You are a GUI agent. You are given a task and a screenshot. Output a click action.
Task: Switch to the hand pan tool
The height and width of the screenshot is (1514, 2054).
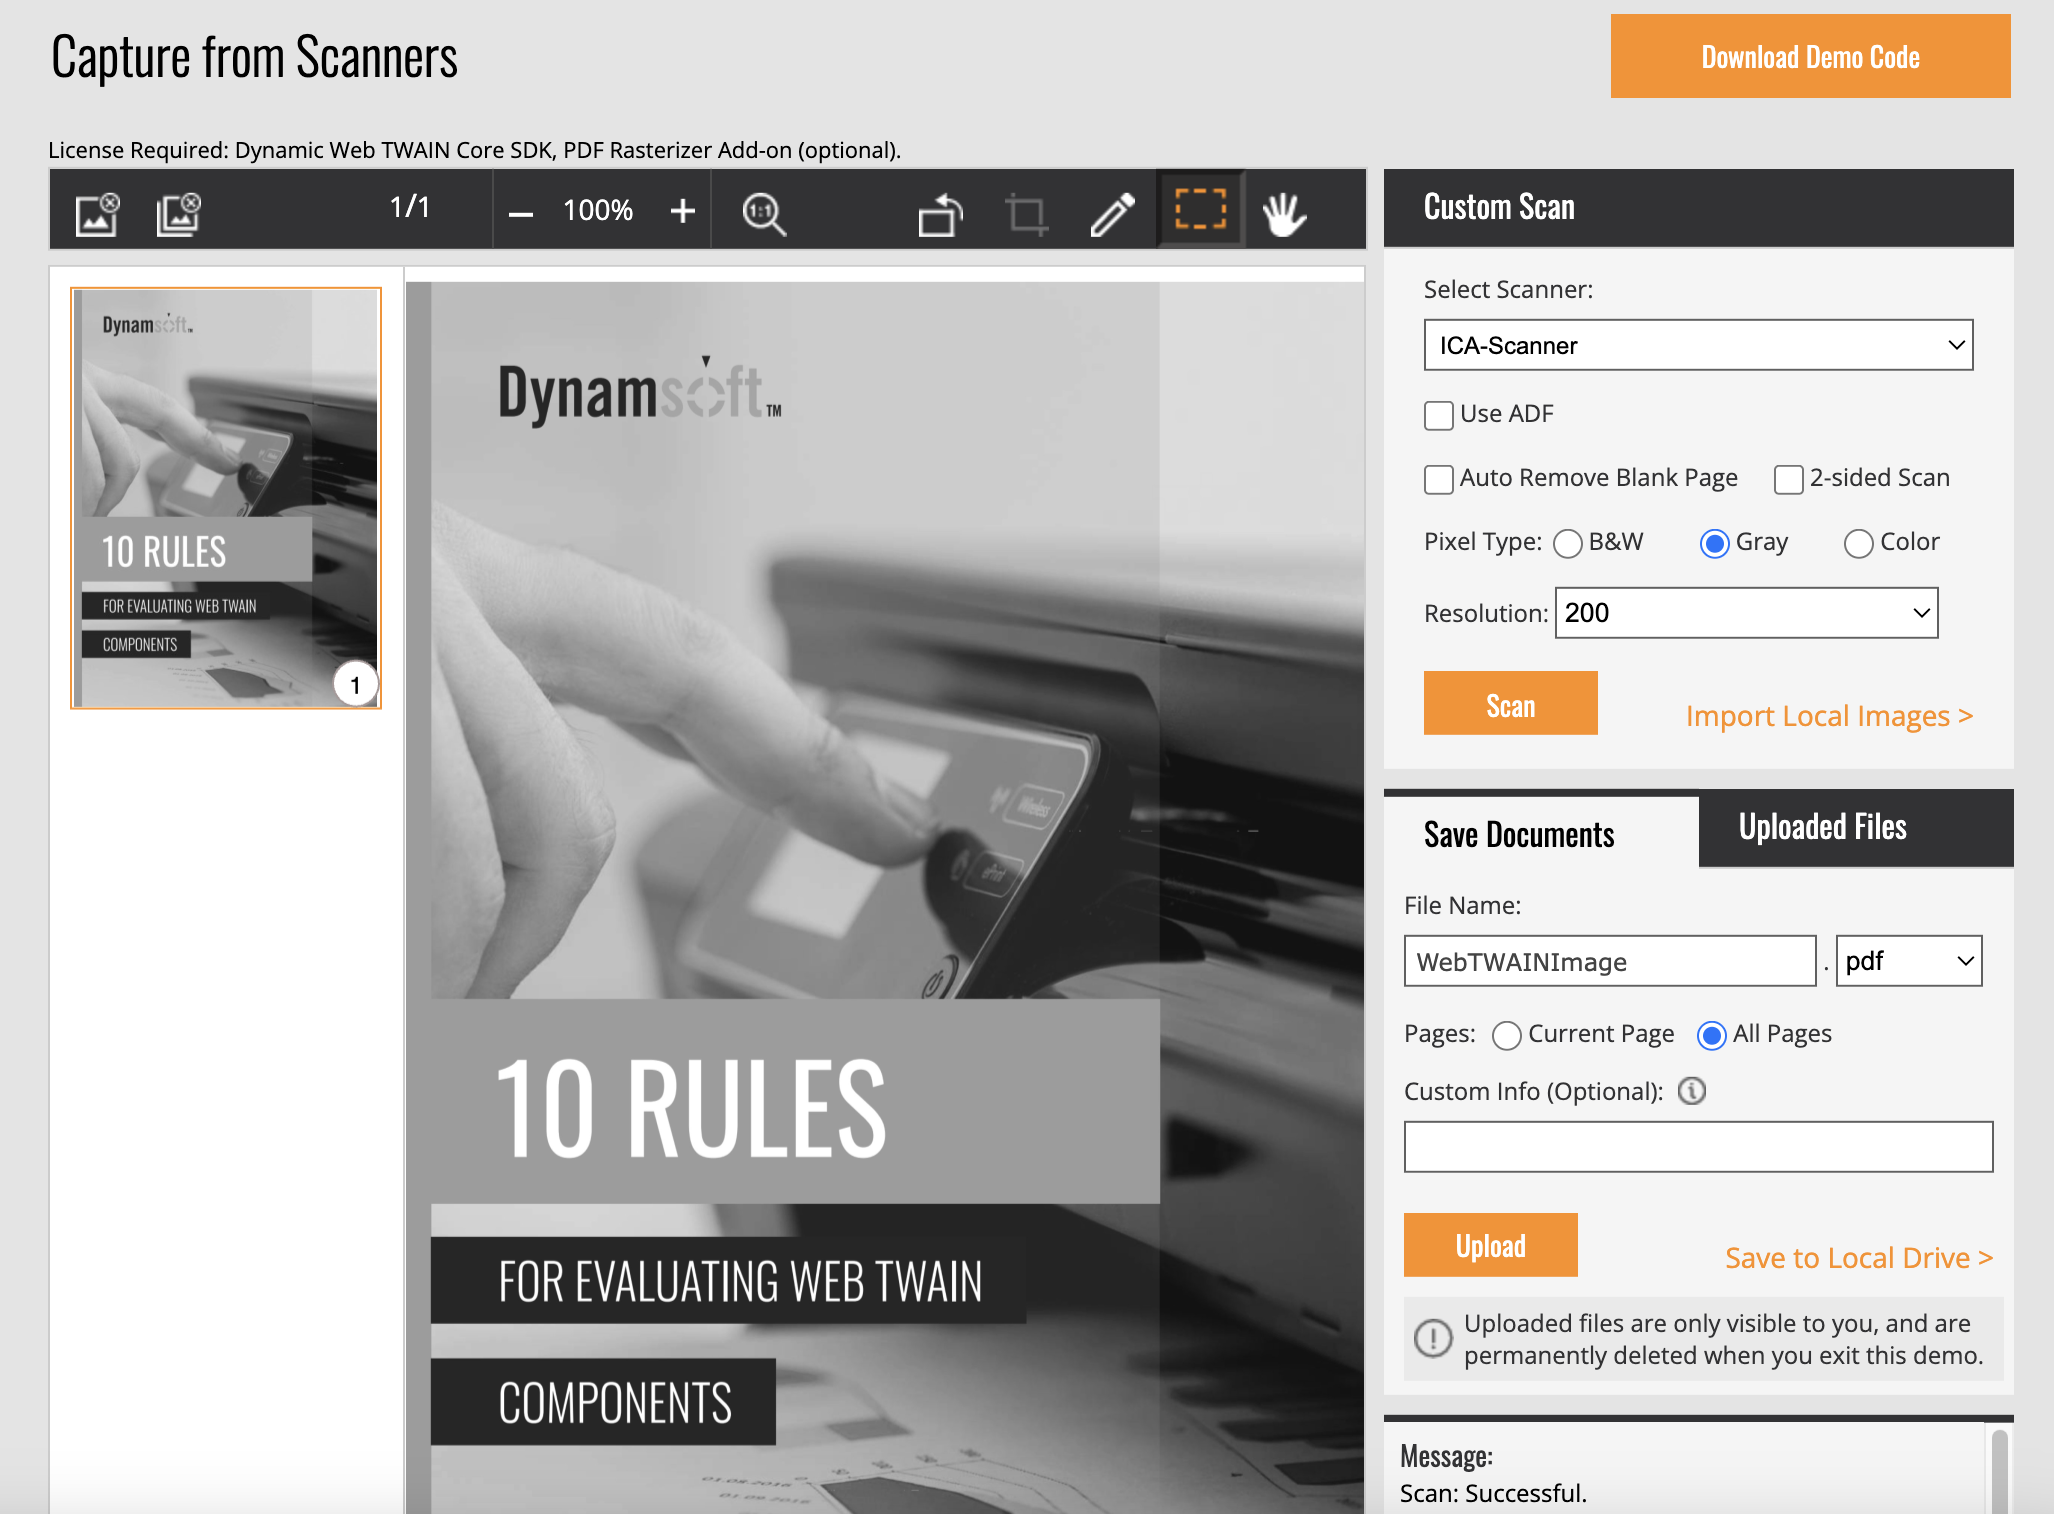pyautogui.click(x=1284, y=213)
